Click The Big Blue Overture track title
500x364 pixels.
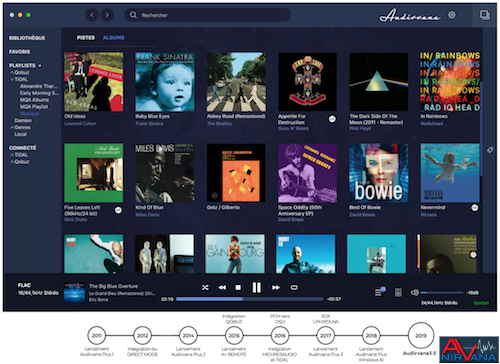coord(113,286)
